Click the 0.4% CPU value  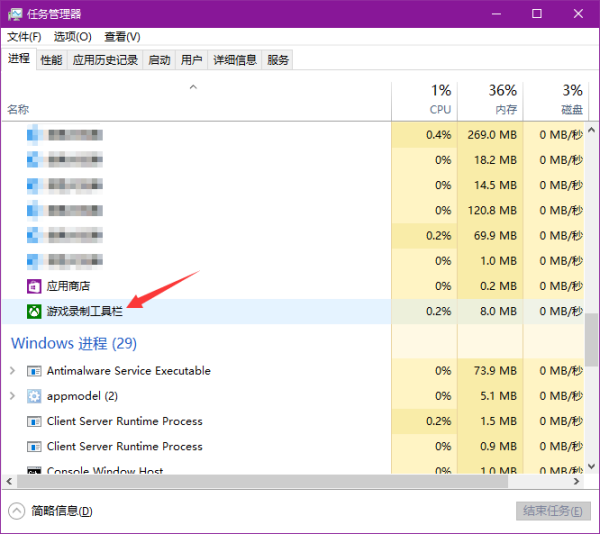click(439, 135)
